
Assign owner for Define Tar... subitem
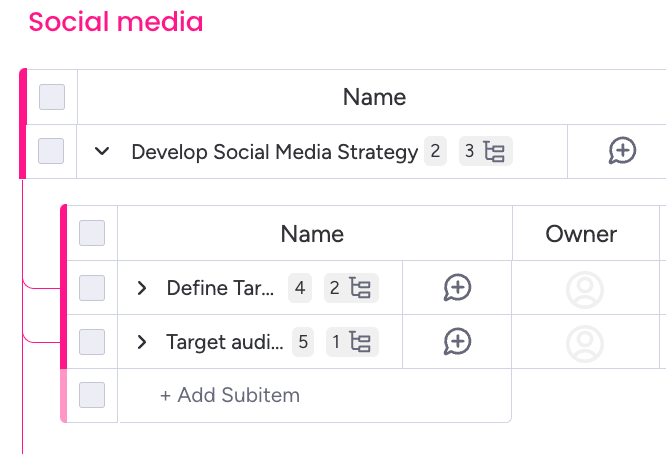(585, 289)
